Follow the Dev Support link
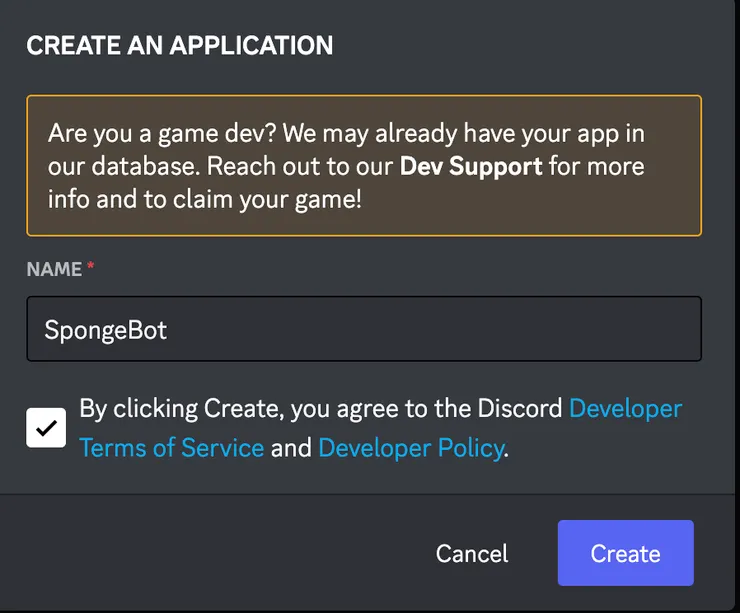The image size is (740, 613). click(471, 165)
